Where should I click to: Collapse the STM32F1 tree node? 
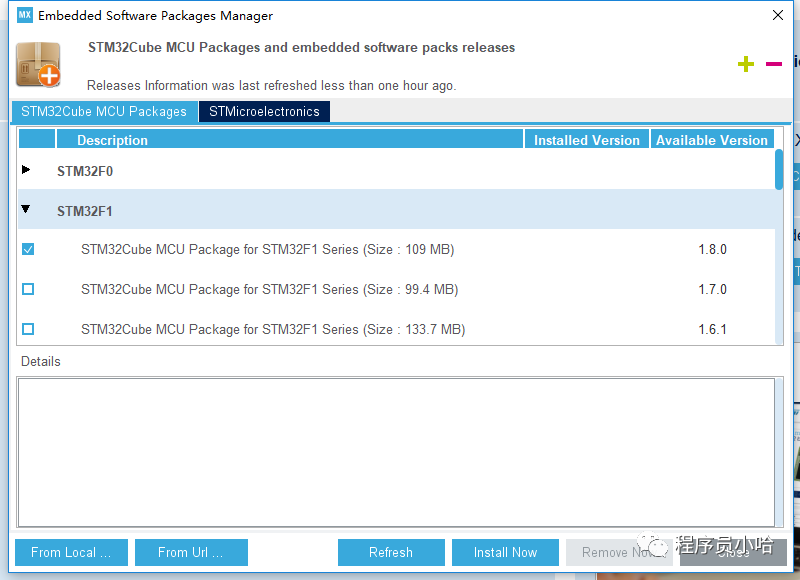click(26, 210)
